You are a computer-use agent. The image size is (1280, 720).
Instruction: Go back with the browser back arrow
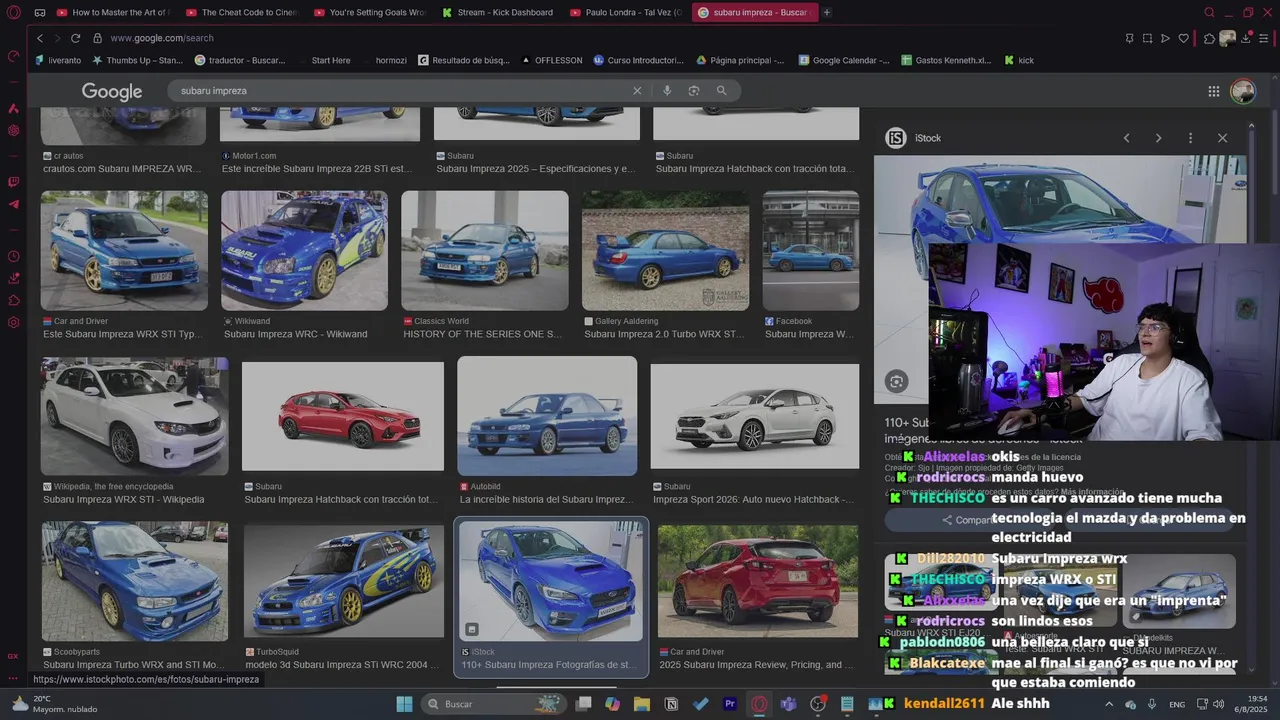pos(40,38)
